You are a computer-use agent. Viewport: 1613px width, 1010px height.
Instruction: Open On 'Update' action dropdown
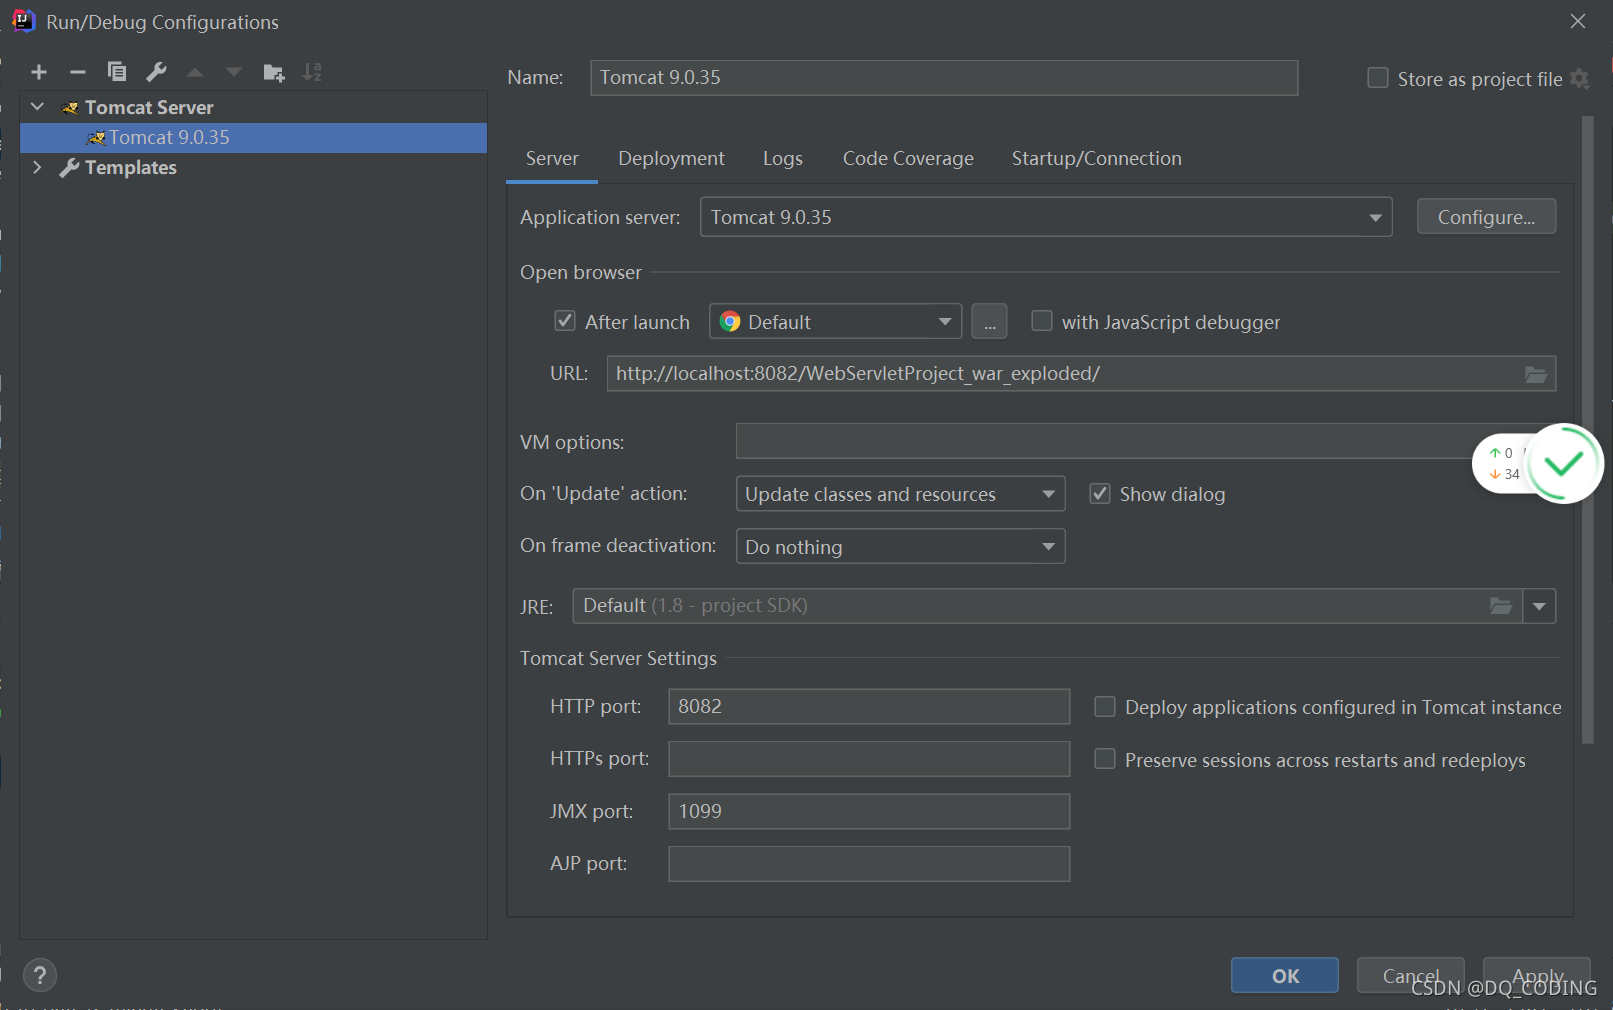[900, 494]
